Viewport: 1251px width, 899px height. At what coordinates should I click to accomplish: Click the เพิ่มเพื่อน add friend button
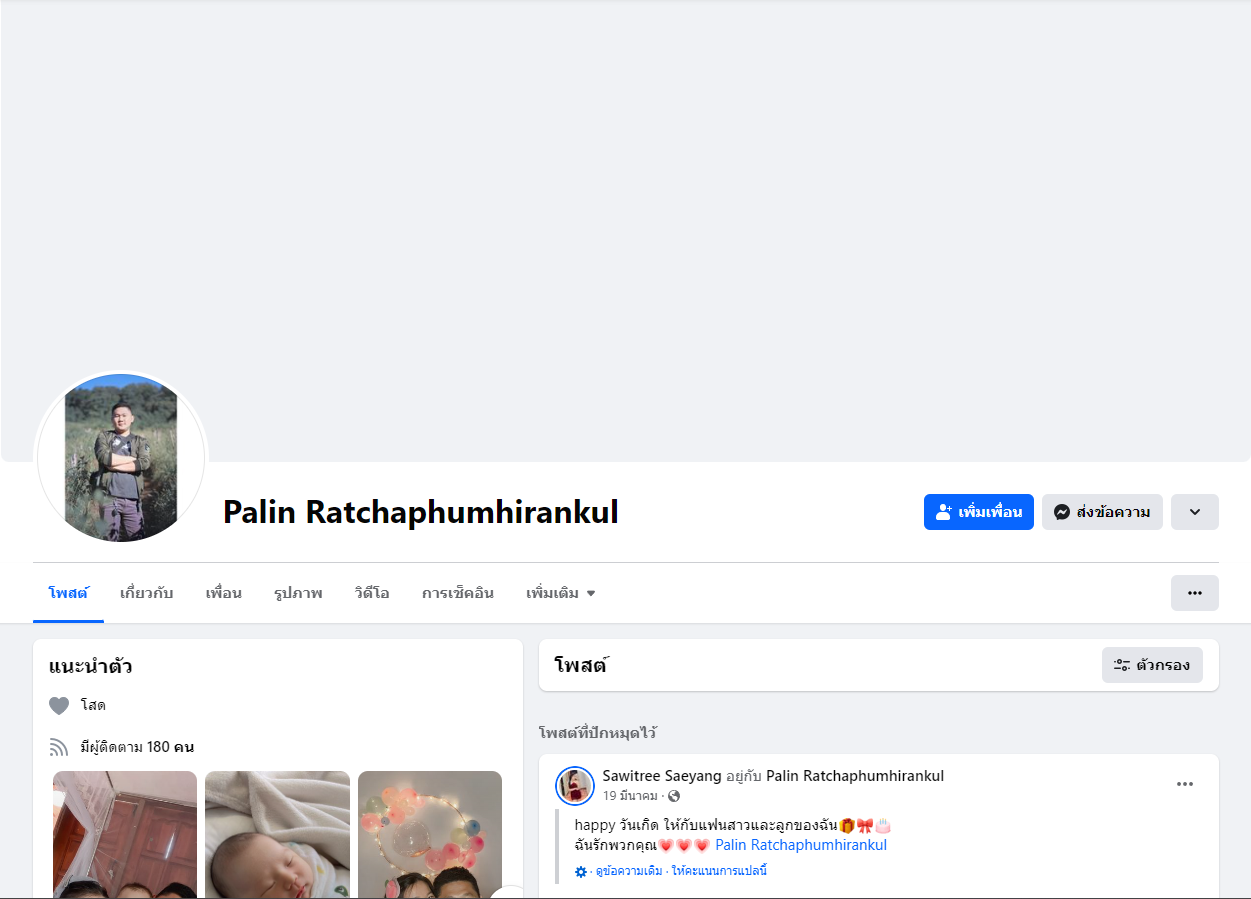[x=978, y=512]
